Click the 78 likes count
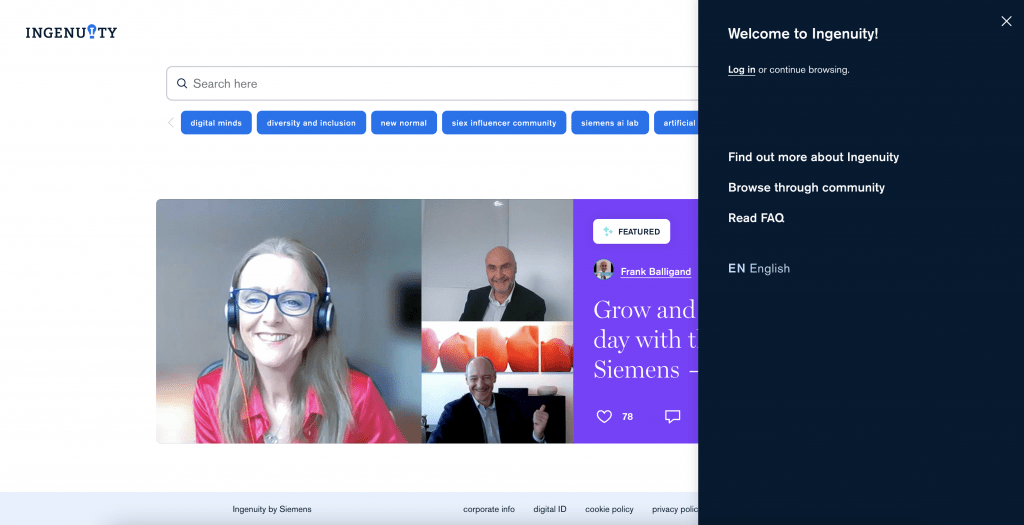 (x=628, y=417)
